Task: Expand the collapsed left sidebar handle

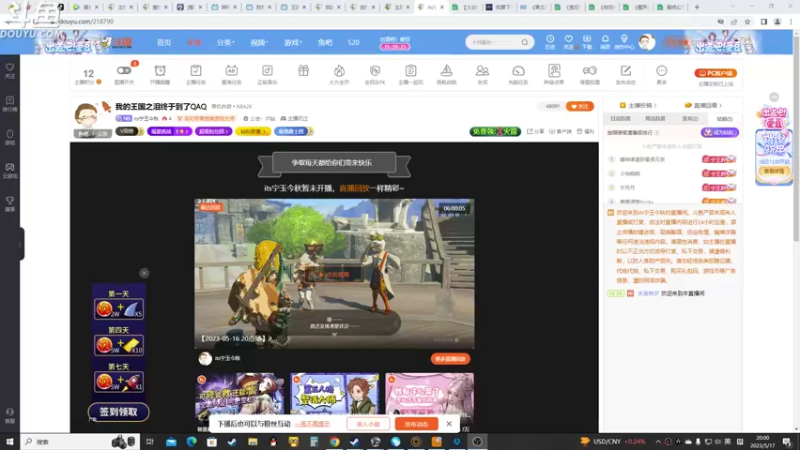Action: [x=20, y=244]
